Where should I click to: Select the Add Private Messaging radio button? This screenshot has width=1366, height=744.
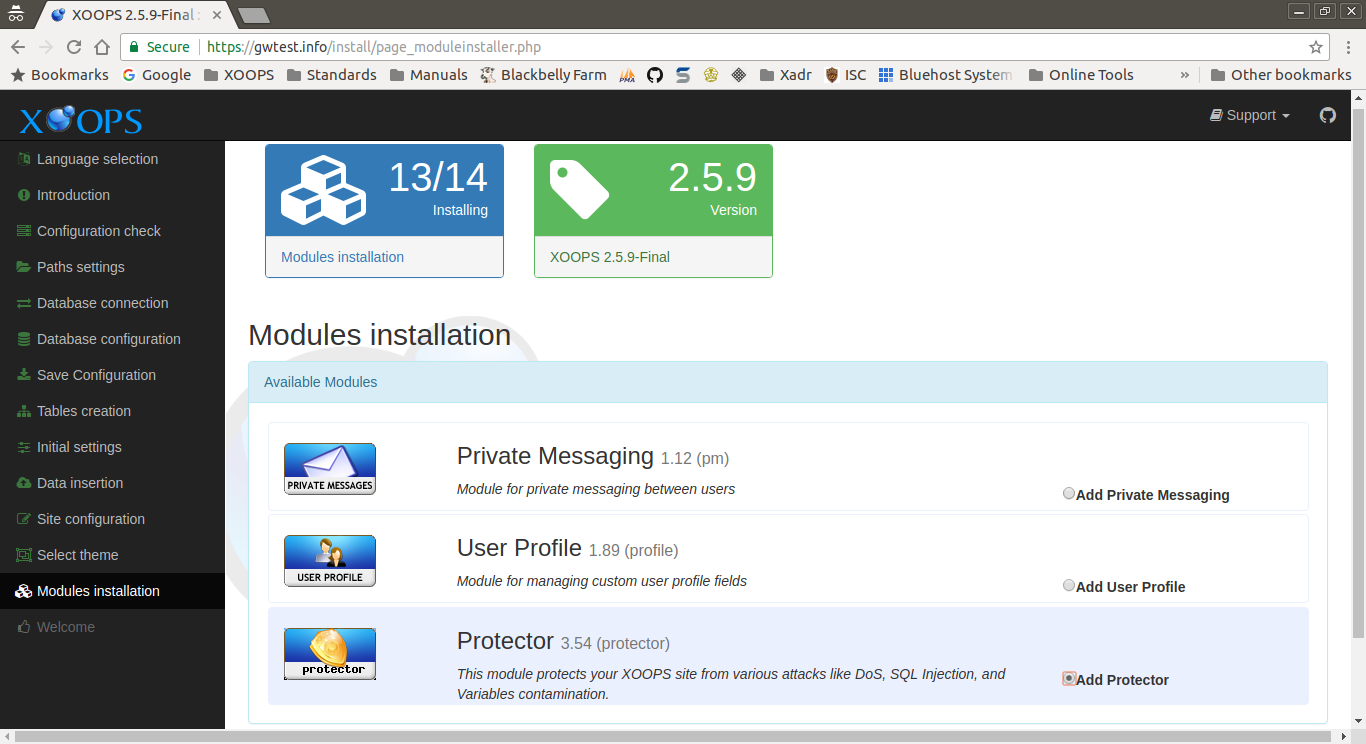point(1069,493)
